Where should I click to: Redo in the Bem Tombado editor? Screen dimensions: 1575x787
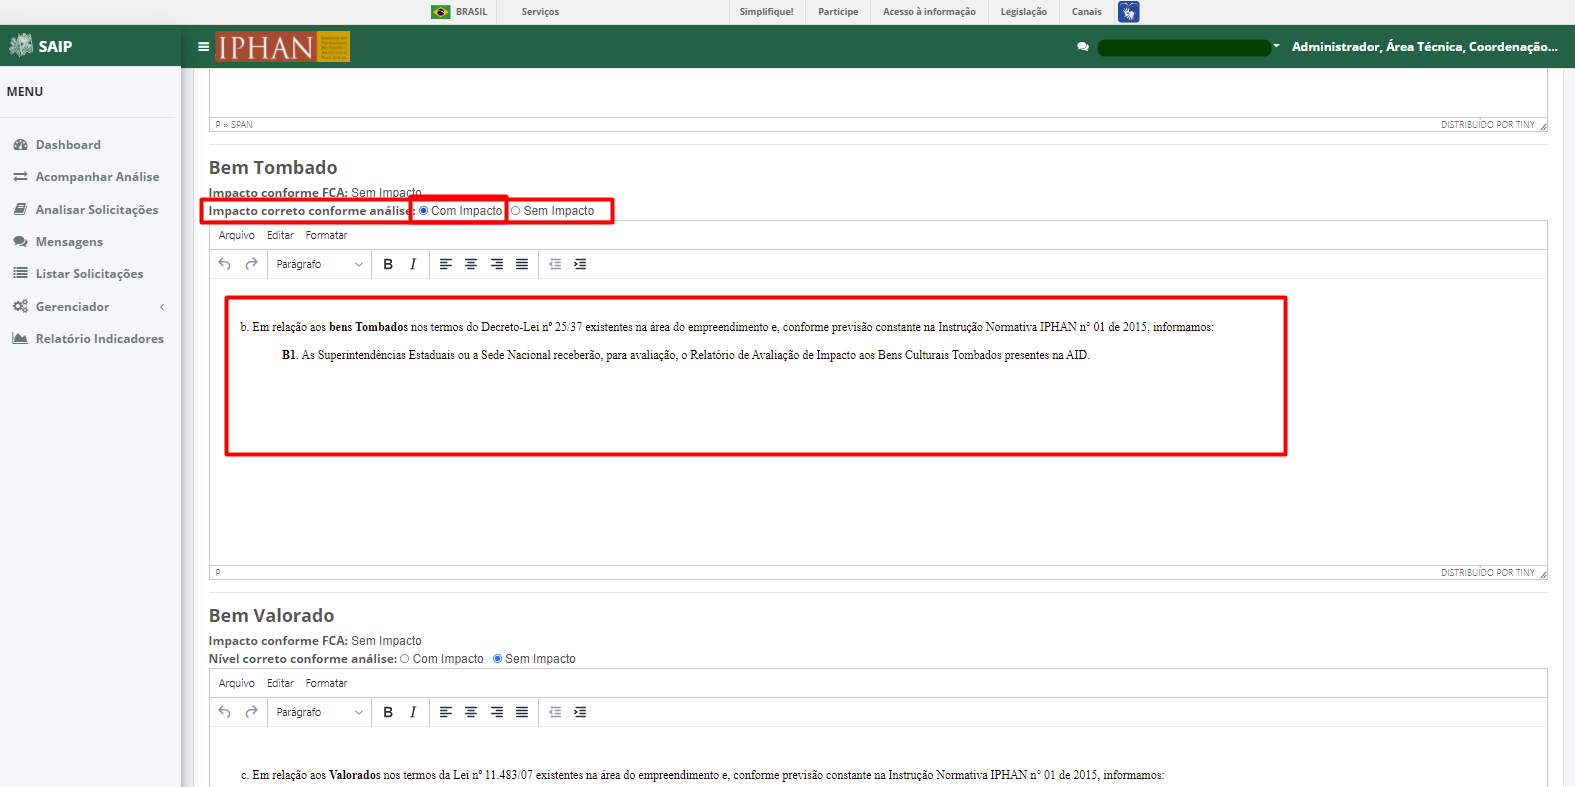(252, 264)
